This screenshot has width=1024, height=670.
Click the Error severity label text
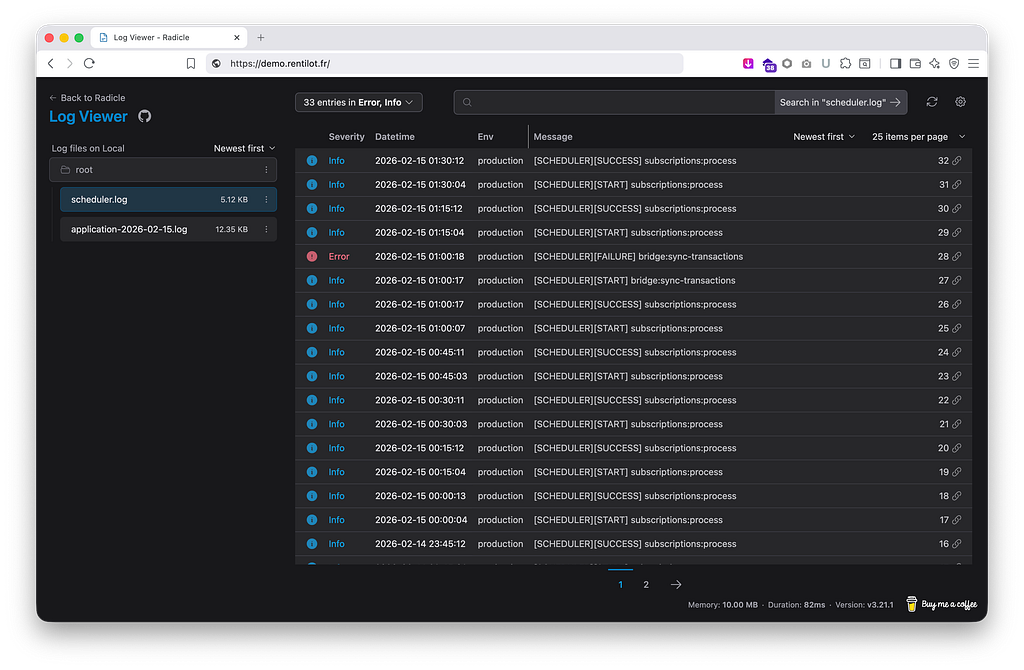(339, 257)
